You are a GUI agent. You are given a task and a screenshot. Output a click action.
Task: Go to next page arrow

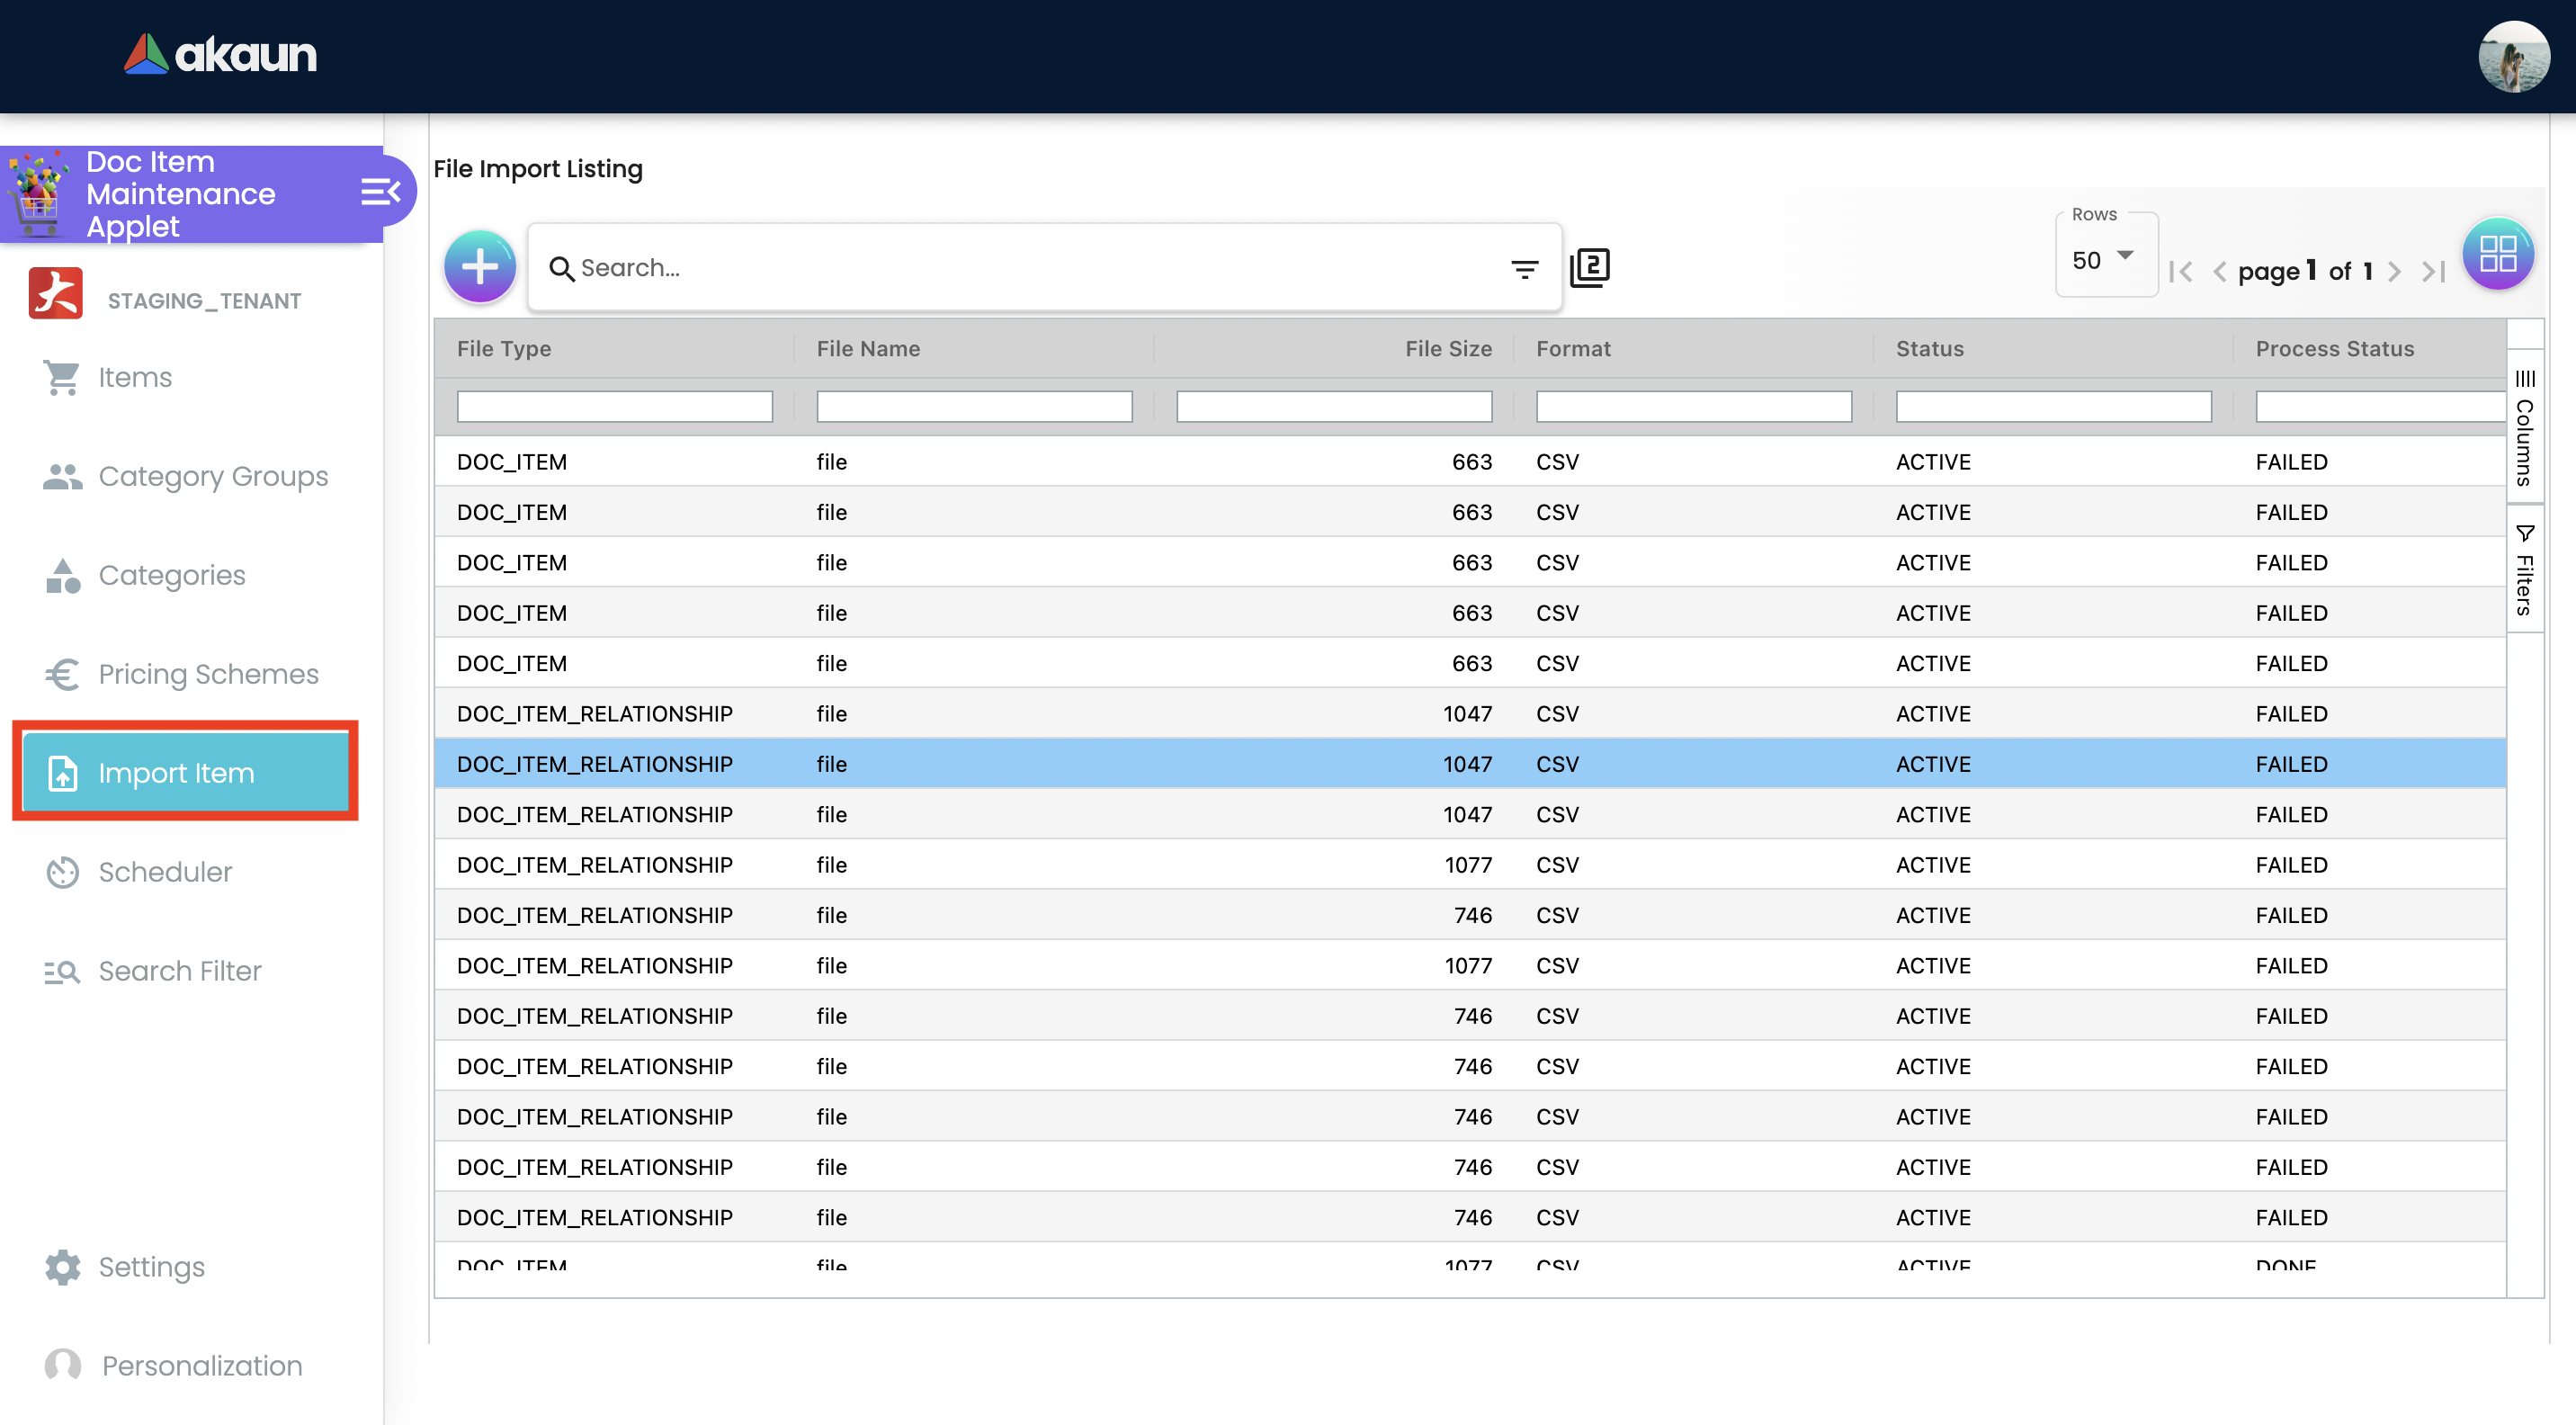click(2393, 272)
